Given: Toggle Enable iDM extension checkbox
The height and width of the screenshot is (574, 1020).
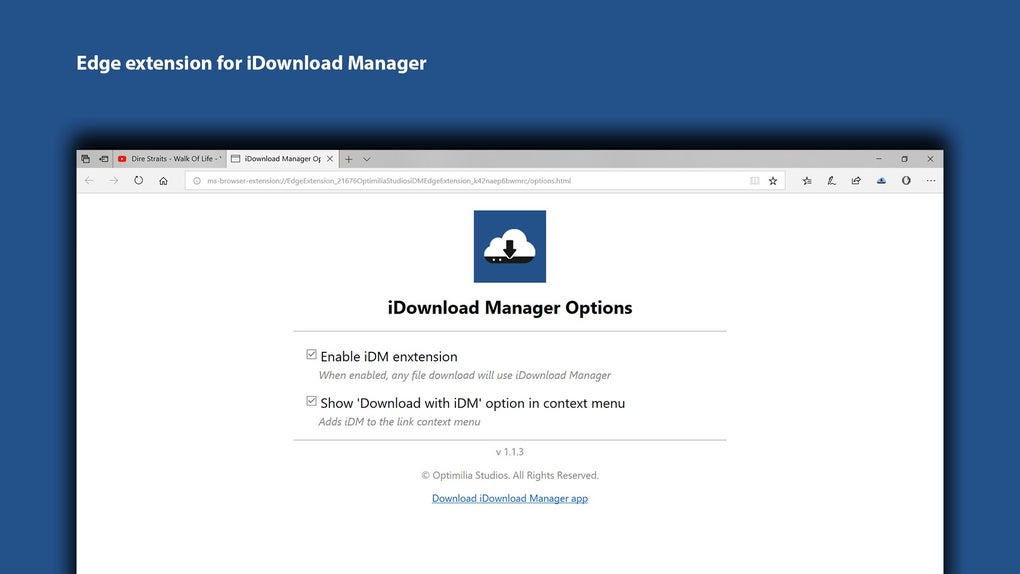Looking at the screenshot, I should point(312,355).
